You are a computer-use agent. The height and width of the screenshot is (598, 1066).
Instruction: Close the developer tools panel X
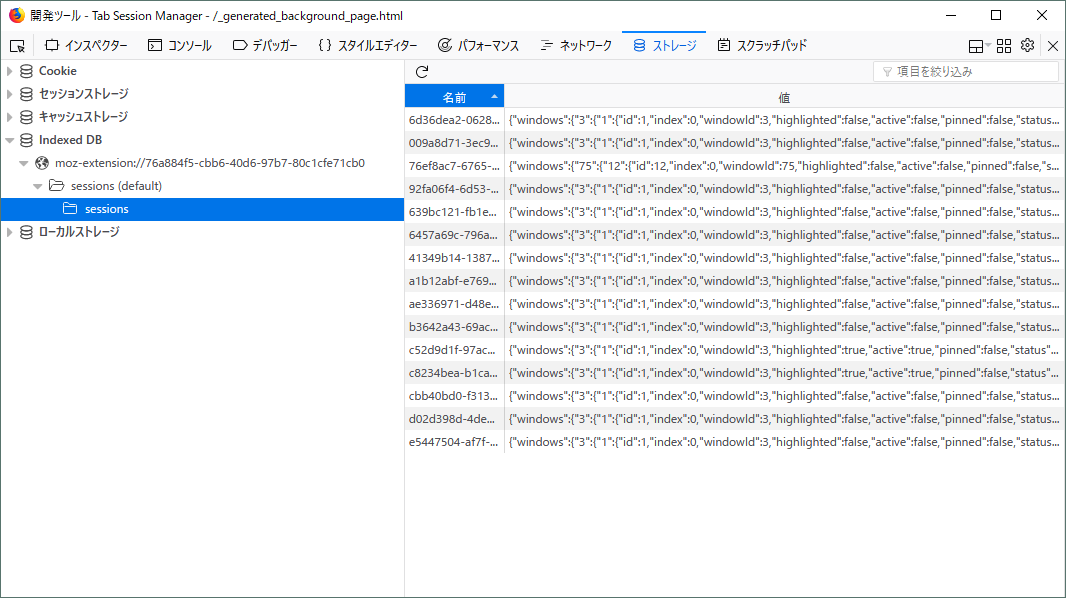(1052, 46)
